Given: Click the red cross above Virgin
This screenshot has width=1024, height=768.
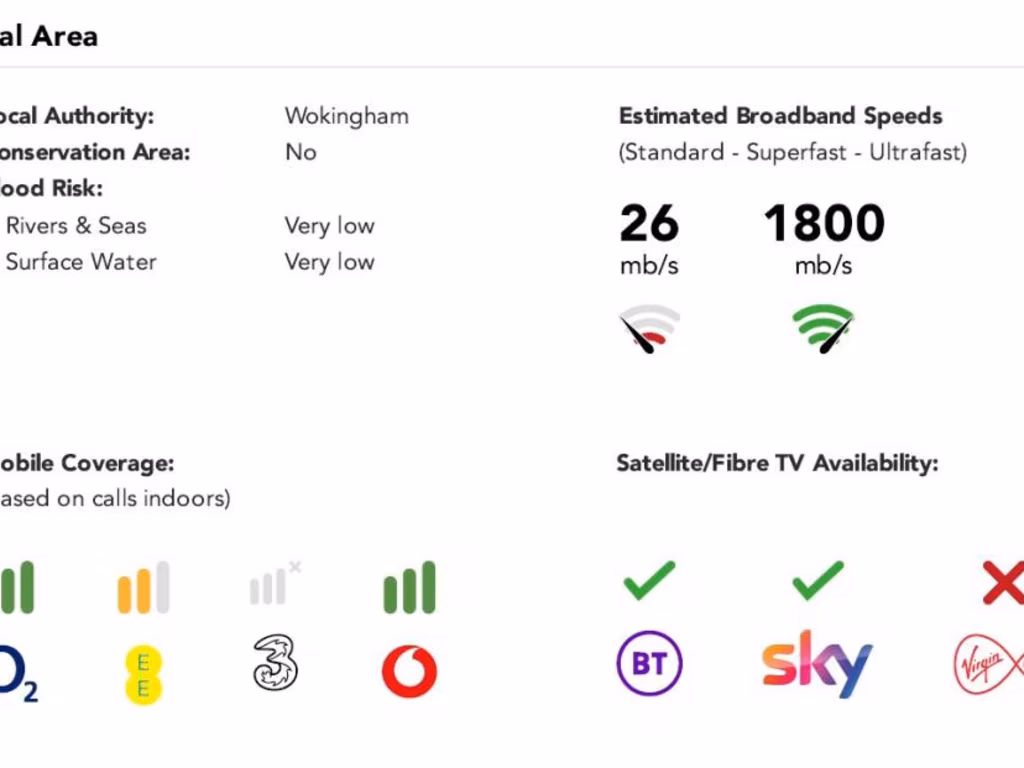Looking at the screenshot, I should point(1002,583).
